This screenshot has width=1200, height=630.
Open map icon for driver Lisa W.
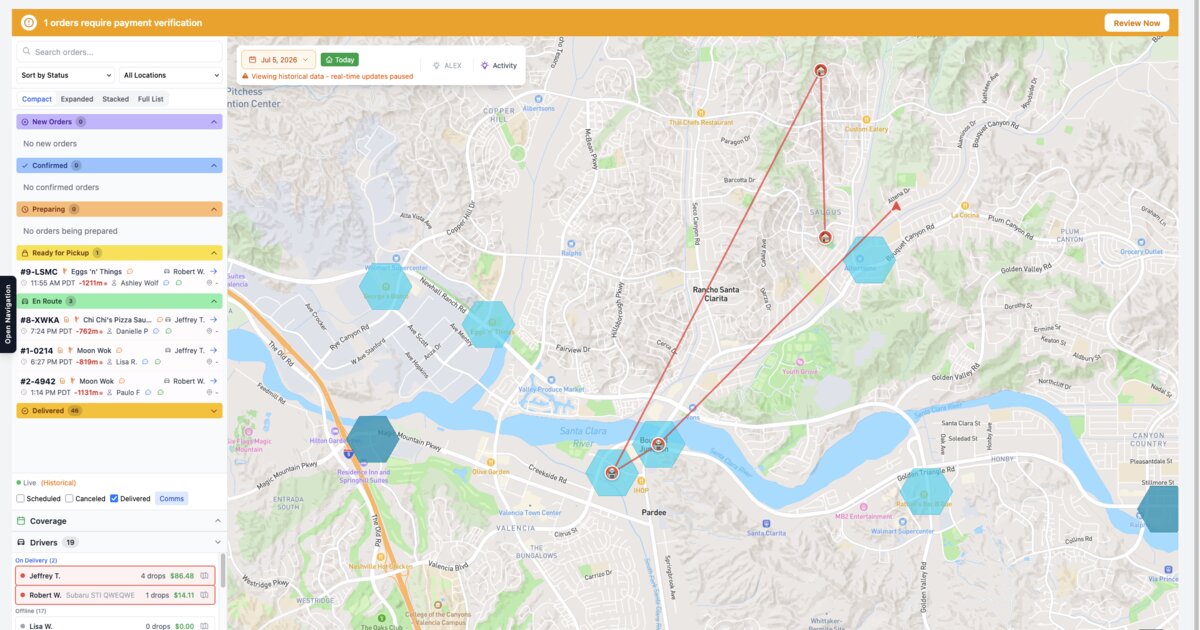[x=205, y=626]
